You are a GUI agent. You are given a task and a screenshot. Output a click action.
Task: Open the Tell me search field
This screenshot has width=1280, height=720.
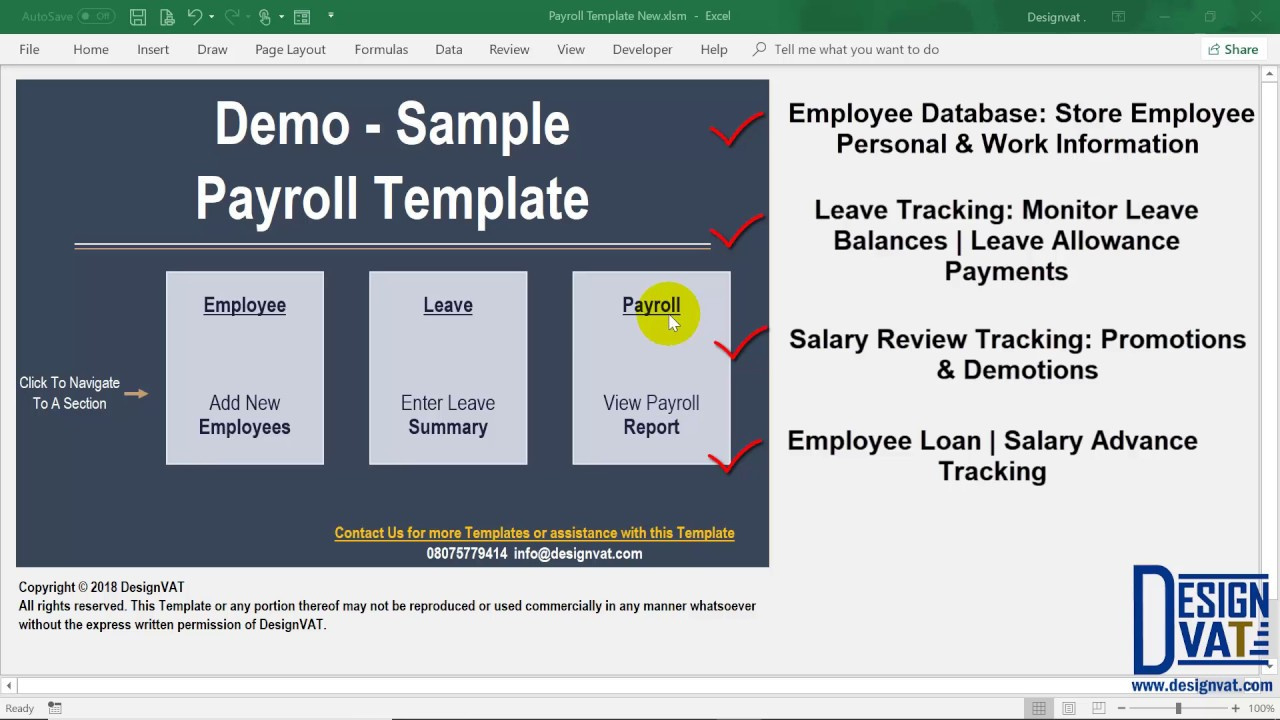[856, 49]
